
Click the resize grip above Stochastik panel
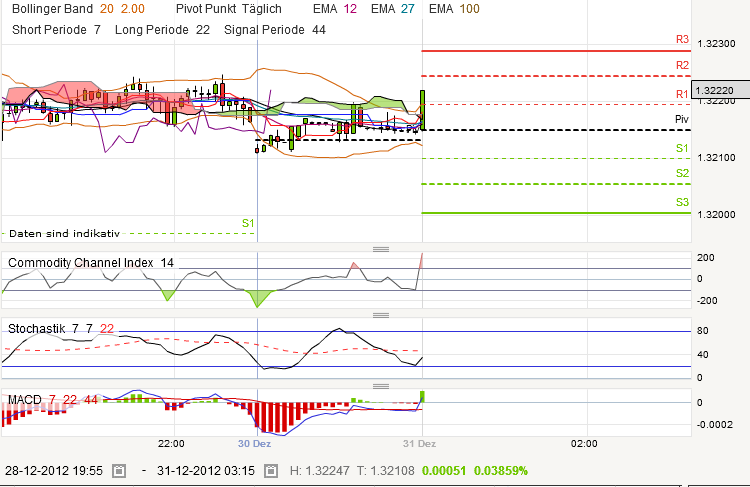coord(380,315)
